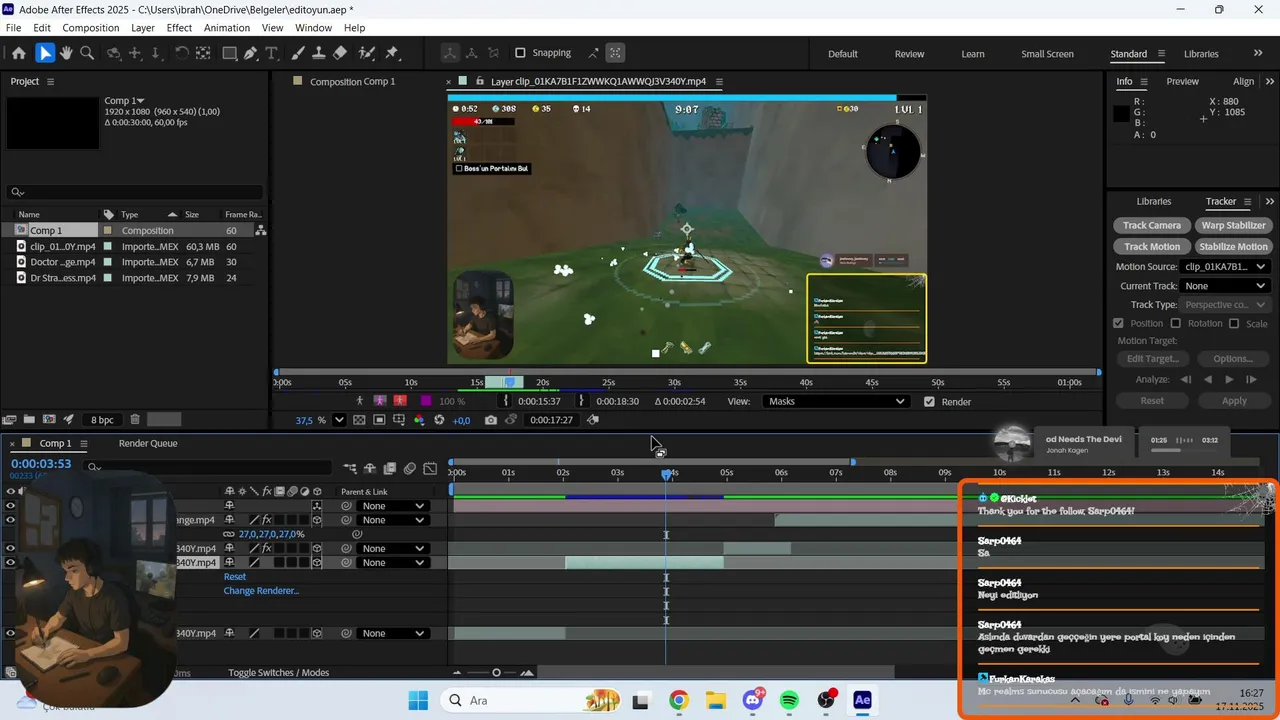This screenshot has width=1280, height=720.
Task: Click the Composition Mini-Flowchart icon in timeline
Action: (349, 468)
